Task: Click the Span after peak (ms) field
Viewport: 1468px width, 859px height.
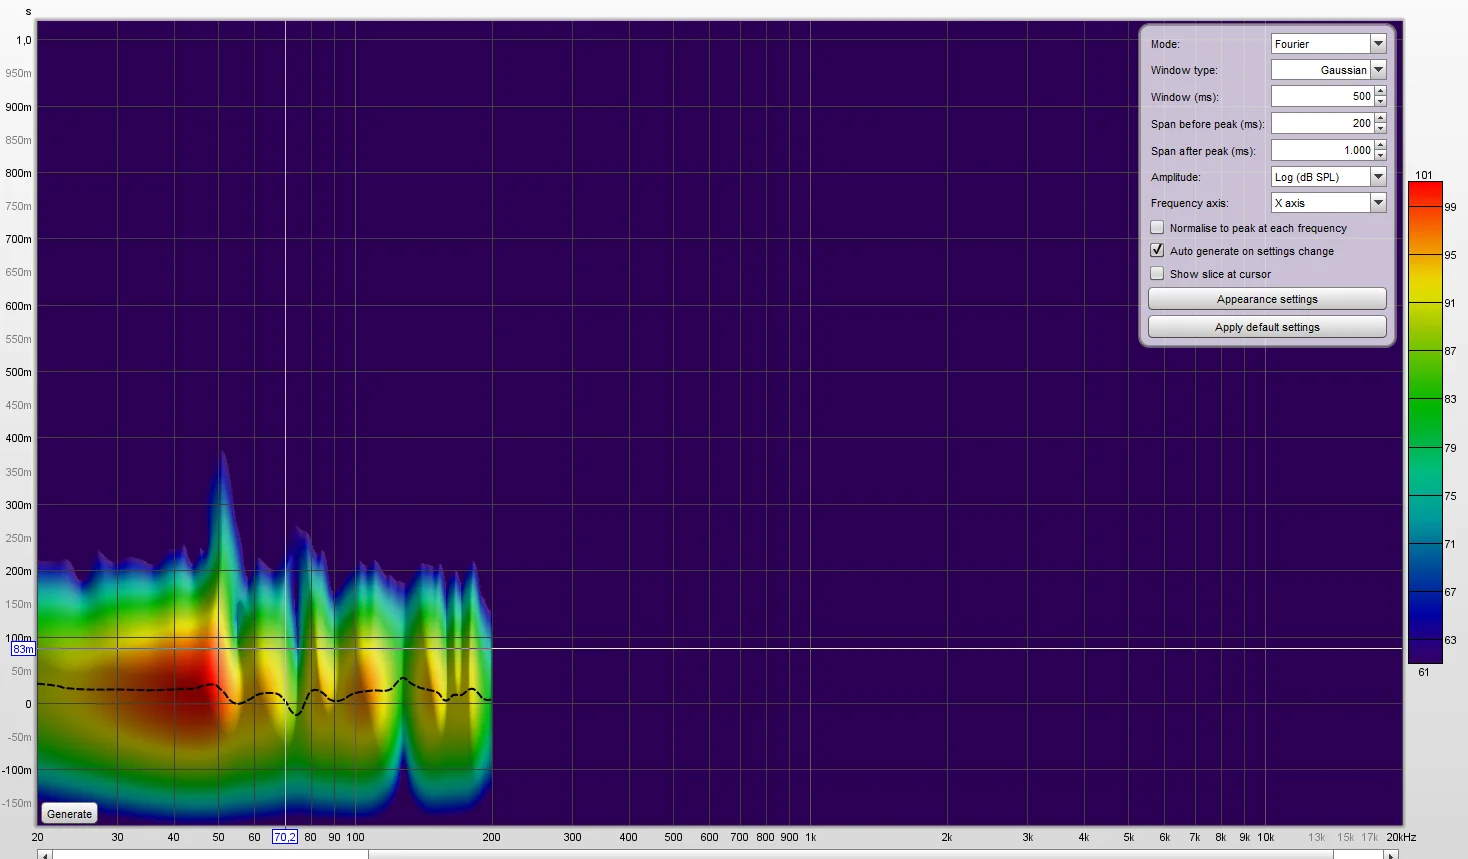Action: pos(1322,151)
